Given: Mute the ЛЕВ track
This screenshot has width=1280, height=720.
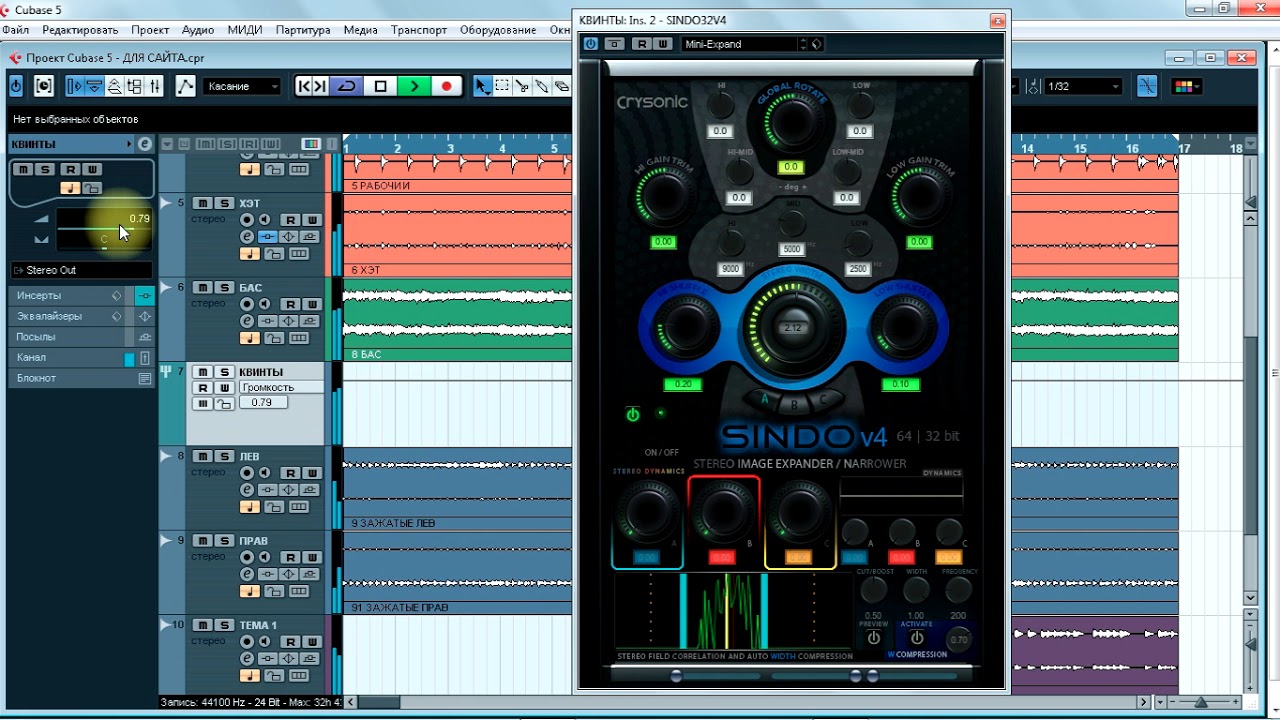Looking at the screenshot, I should tap(202, 457).
